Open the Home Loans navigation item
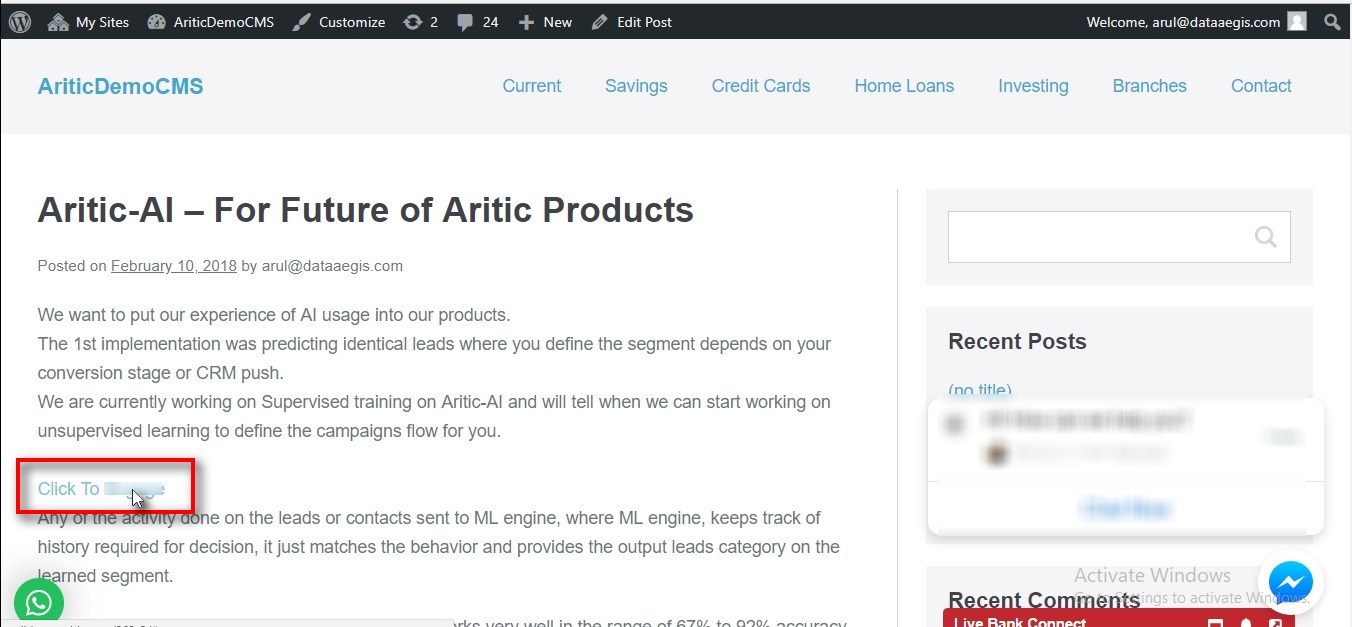This screenshot has height=627, width=1352. (904, 86)
